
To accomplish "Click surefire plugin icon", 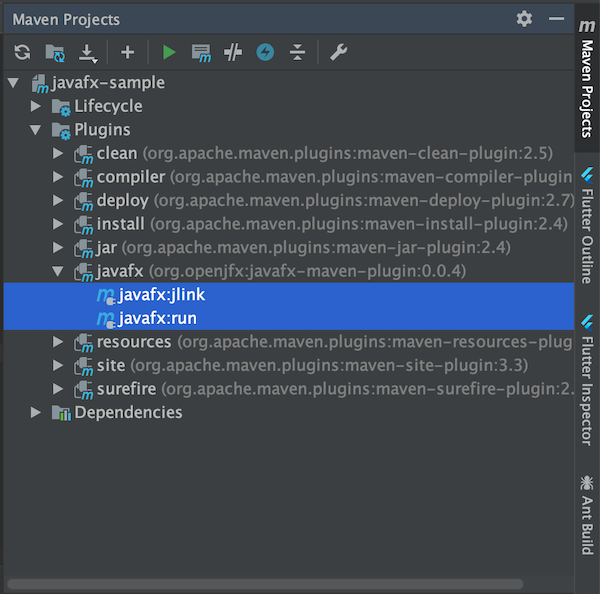I will (83, 390).
